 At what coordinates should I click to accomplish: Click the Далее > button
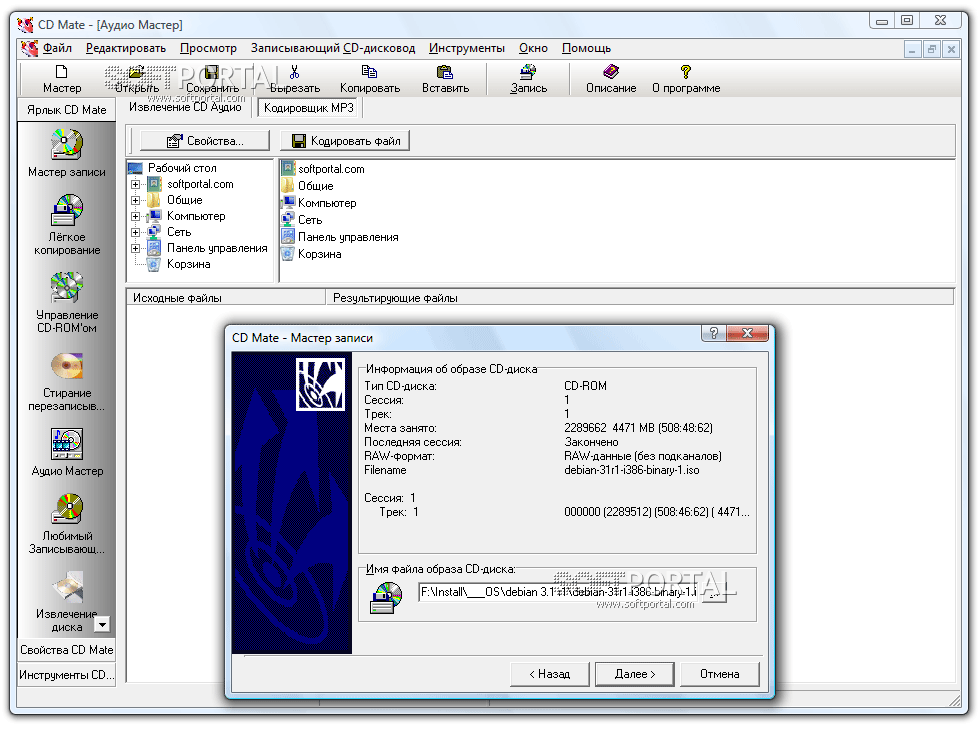[635, 674]
